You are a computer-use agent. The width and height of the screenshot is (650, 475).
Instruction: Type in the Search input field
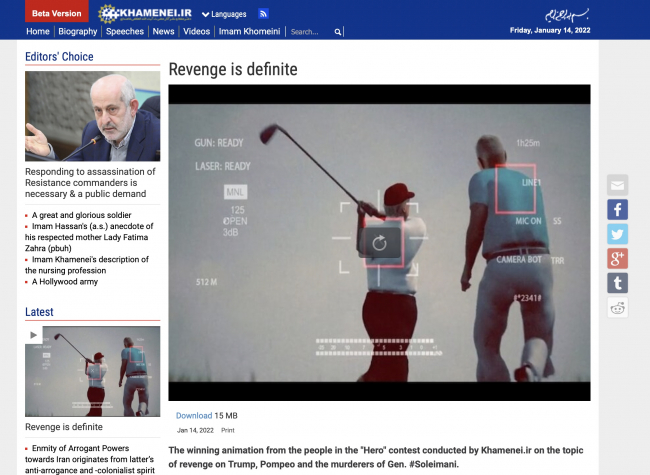click(x=310, y=32)
